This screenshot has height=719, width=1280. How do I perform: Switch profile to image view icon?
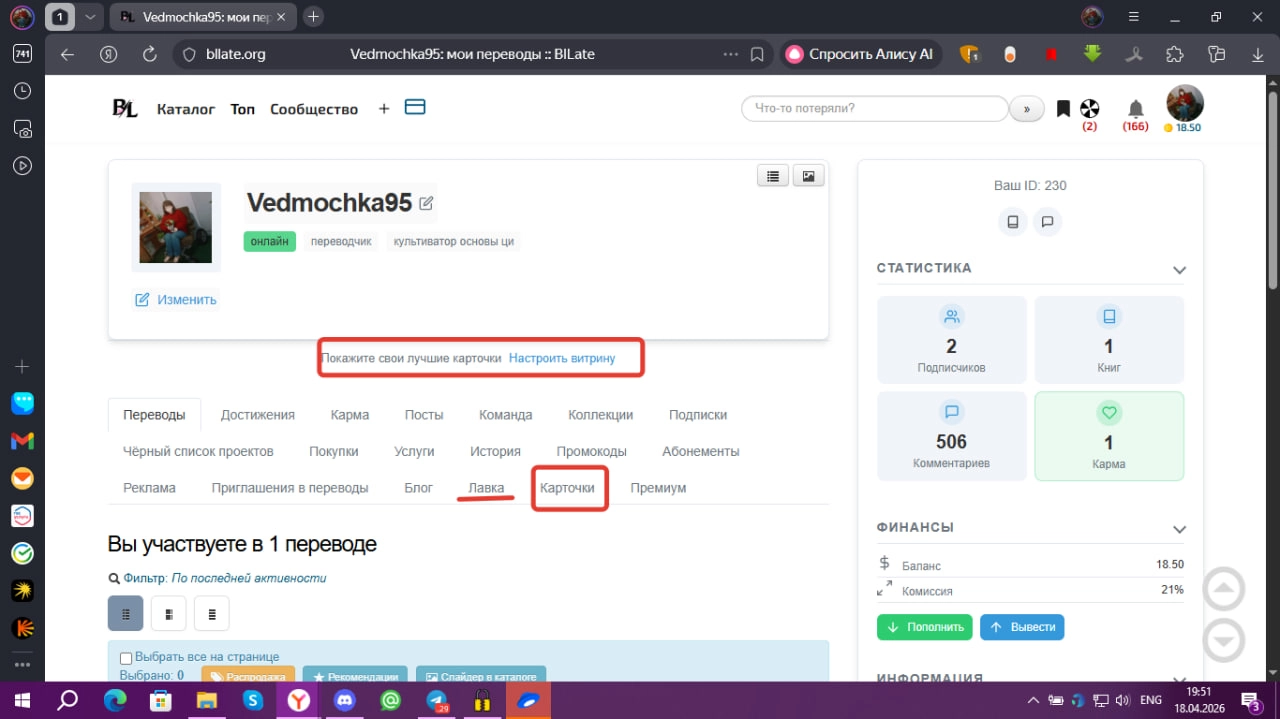pos(808,176)
